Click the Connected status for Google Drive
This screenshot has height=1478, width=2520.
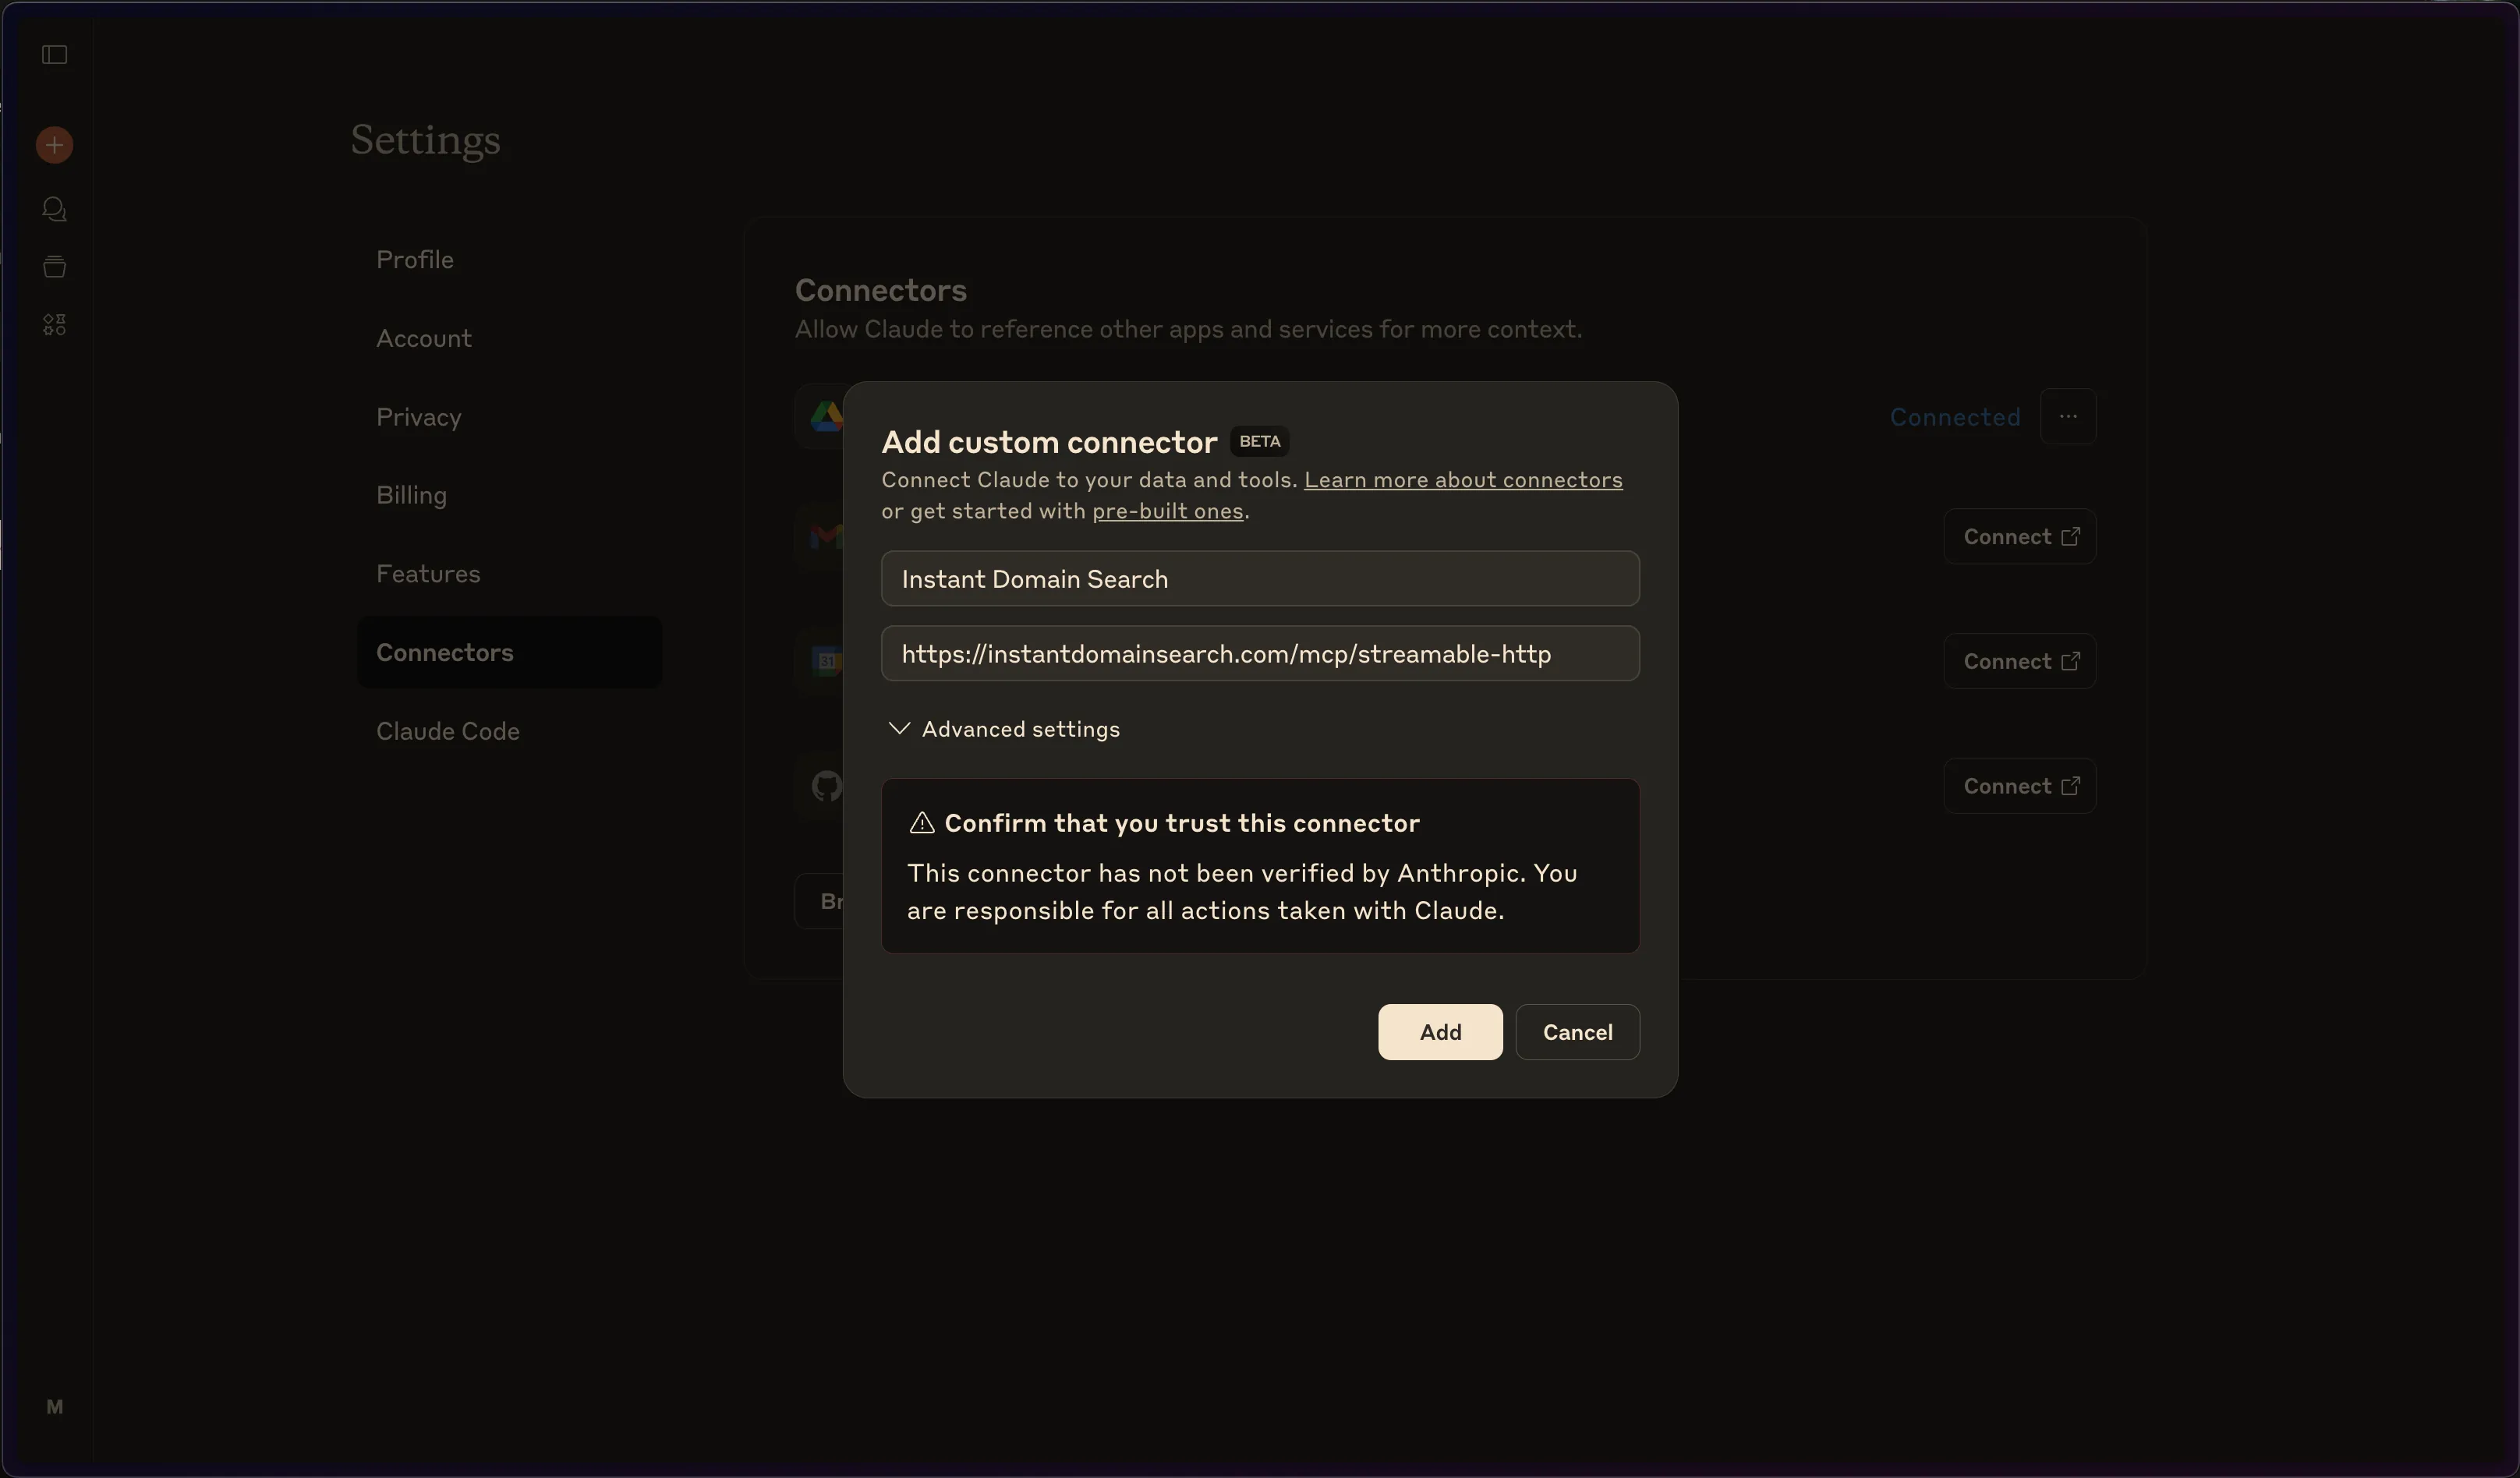point(1954,417)
